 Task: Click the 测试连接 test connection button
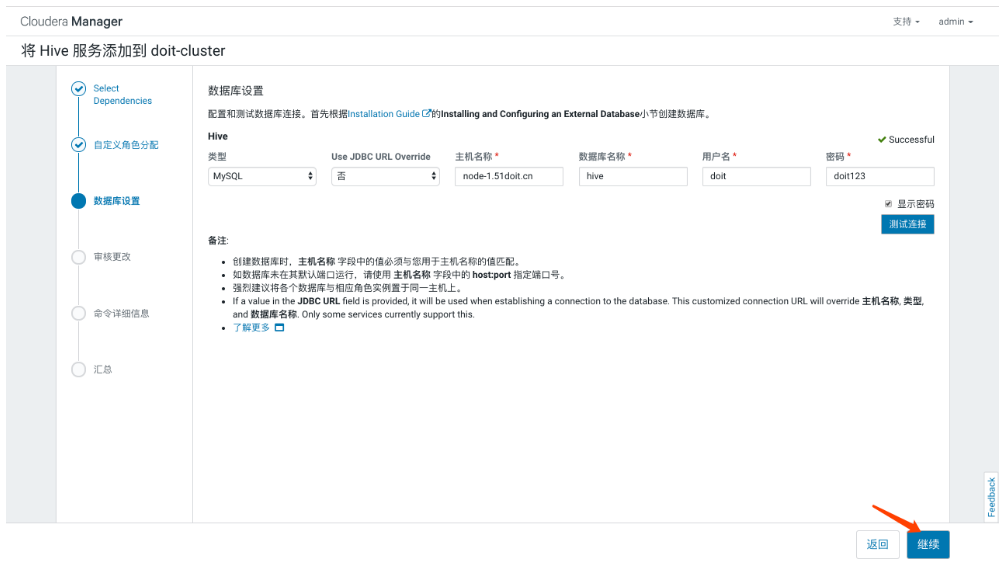point(907,224)
